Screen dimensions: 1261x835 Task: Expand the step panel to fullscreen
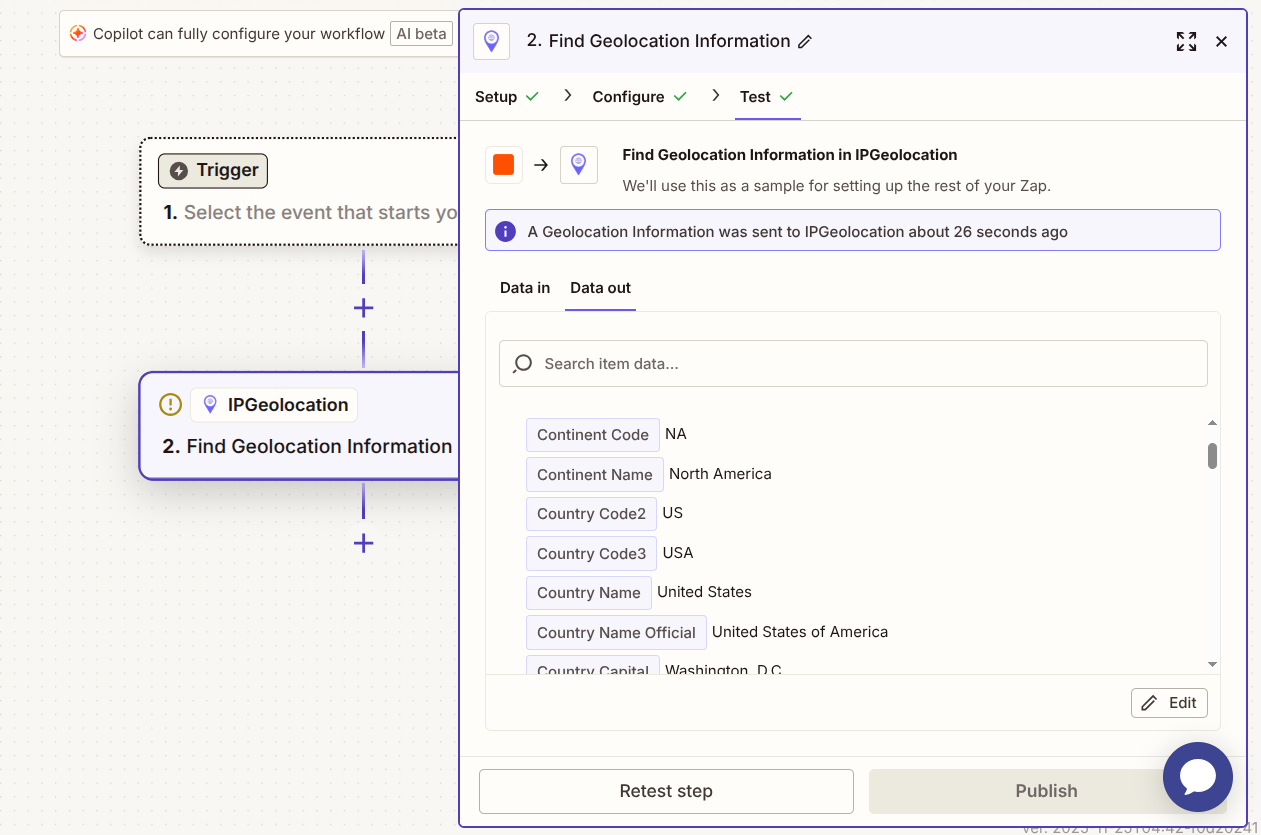tap(1186, 42)
